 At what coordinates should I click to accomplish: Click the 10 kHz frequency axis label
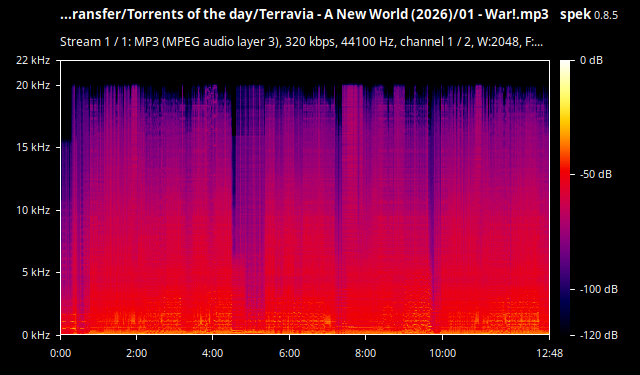click(x=33, y=210)
